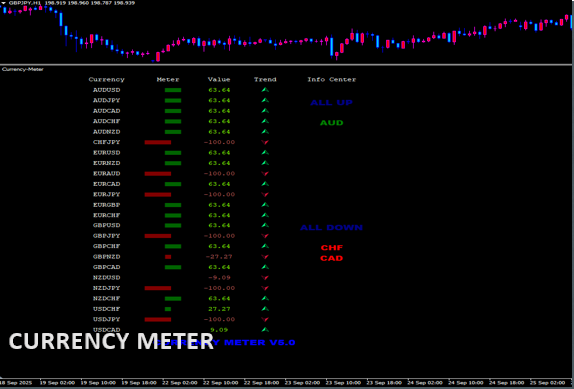
Task: Click the short red meter bar for GBPNZD
Action: coord(168,257)
